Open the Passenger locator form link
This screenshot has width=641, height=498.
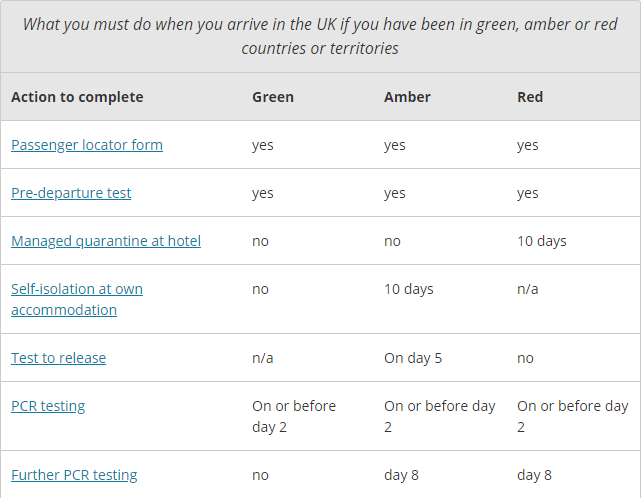click(x=87, y=145)
